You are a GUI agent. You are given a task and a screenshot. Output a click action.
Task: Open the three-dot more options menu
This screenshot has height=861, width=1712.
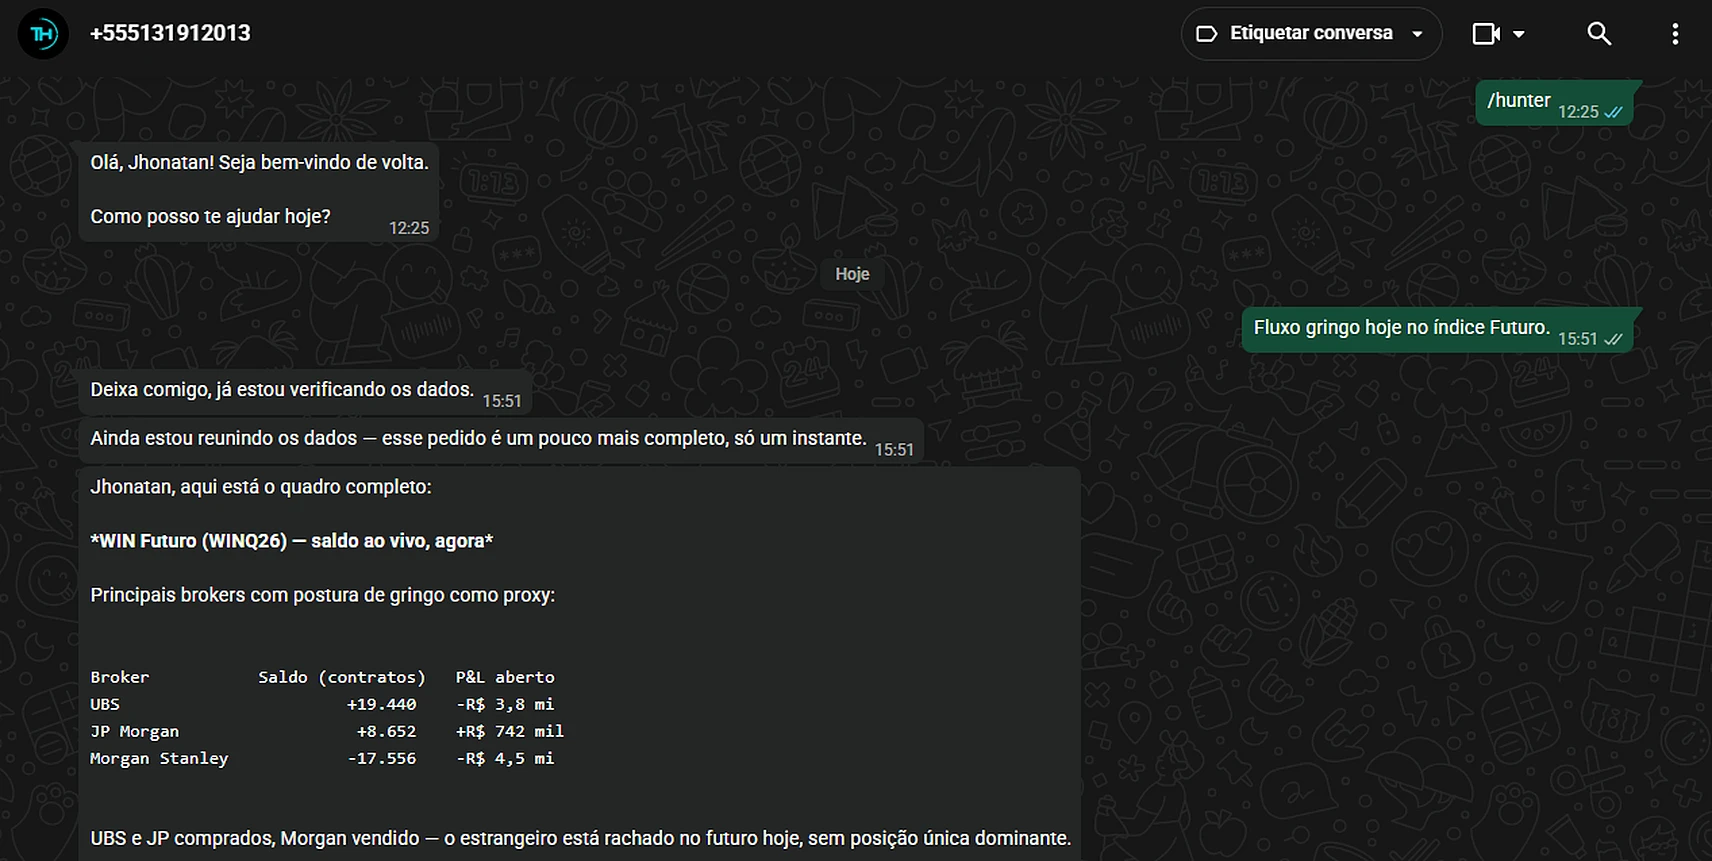[x=1675, y=34]
